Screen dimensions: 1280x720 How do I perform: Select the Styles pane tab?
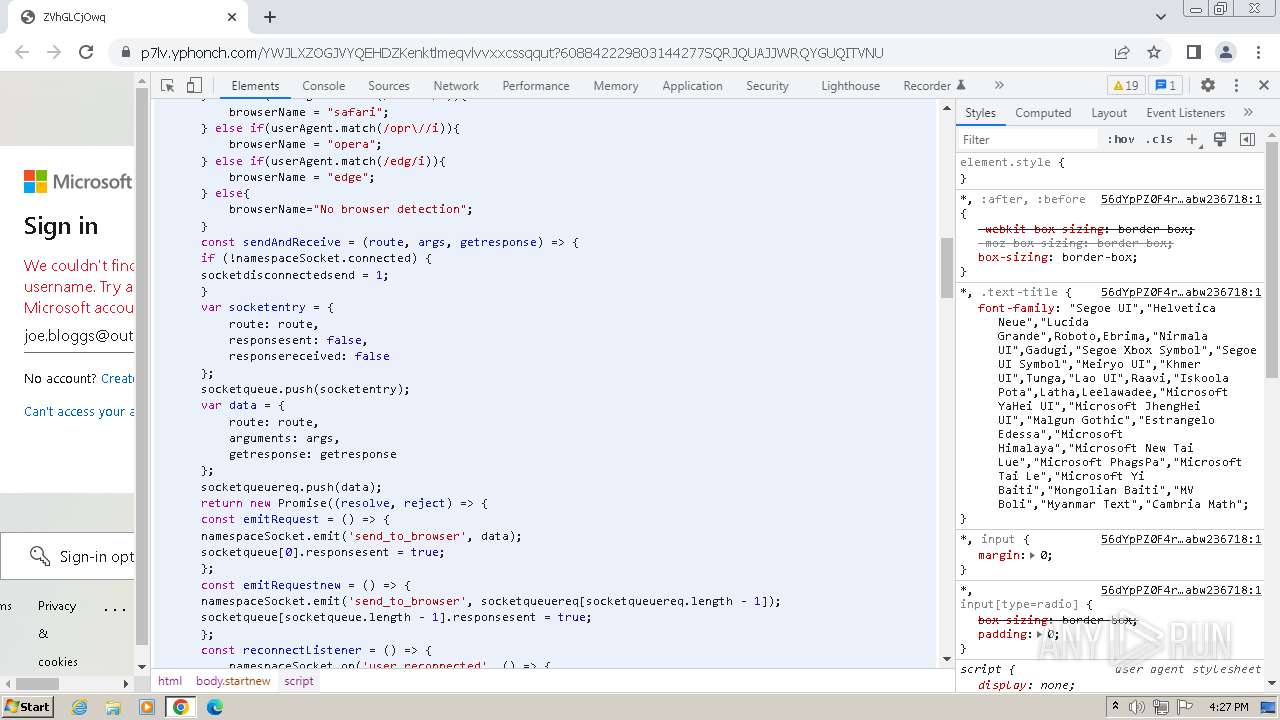click(980, 113)
